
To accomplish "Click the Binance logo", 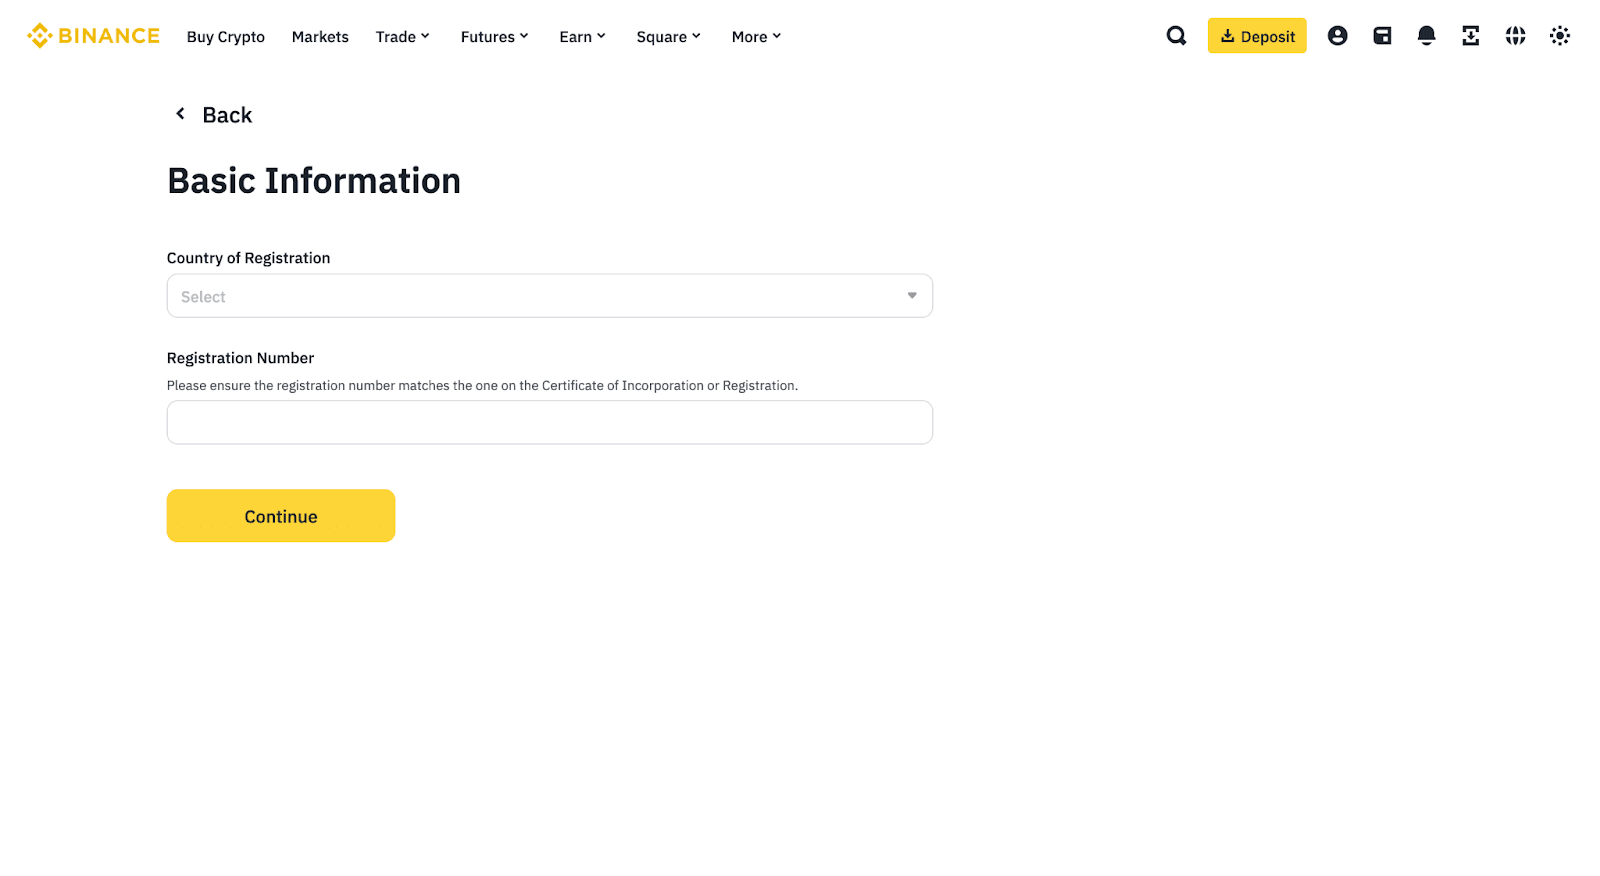I will (93, 36).
